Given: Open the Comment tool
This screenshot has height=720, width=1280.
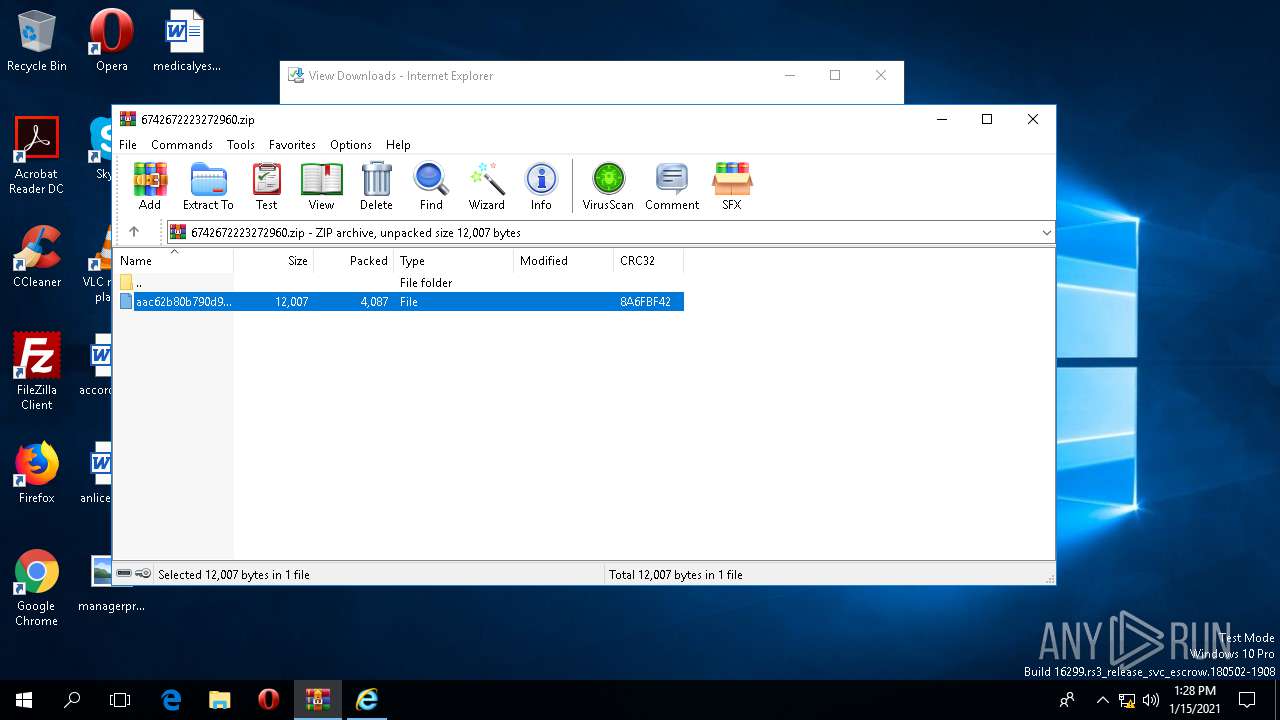Looking at the screenshot, I should tap(672, 186).
